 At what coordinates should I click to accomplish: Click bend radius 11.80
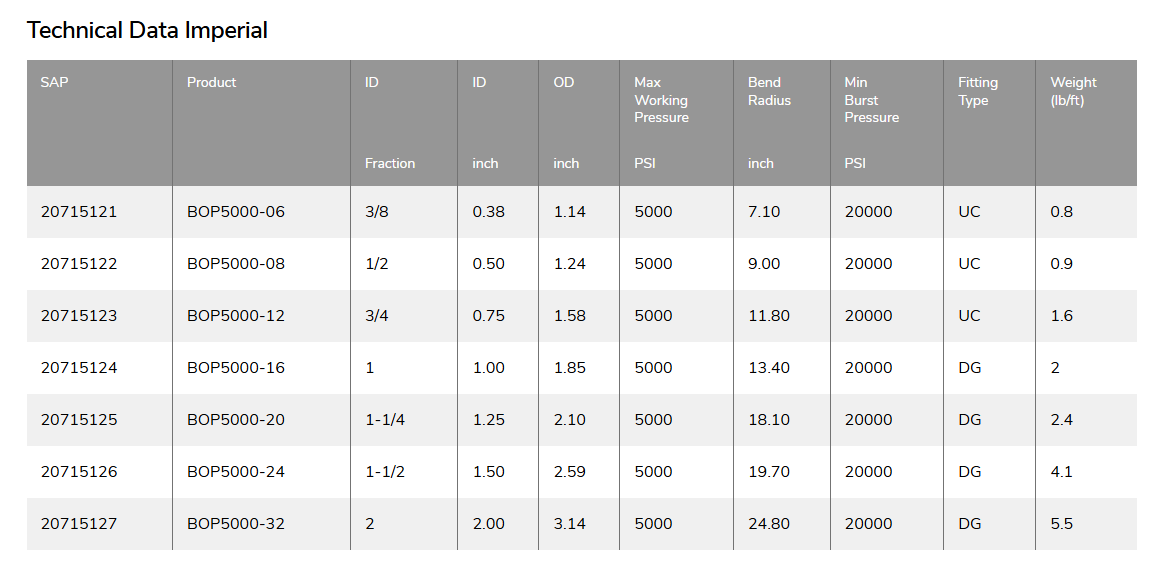pos(769,315)
